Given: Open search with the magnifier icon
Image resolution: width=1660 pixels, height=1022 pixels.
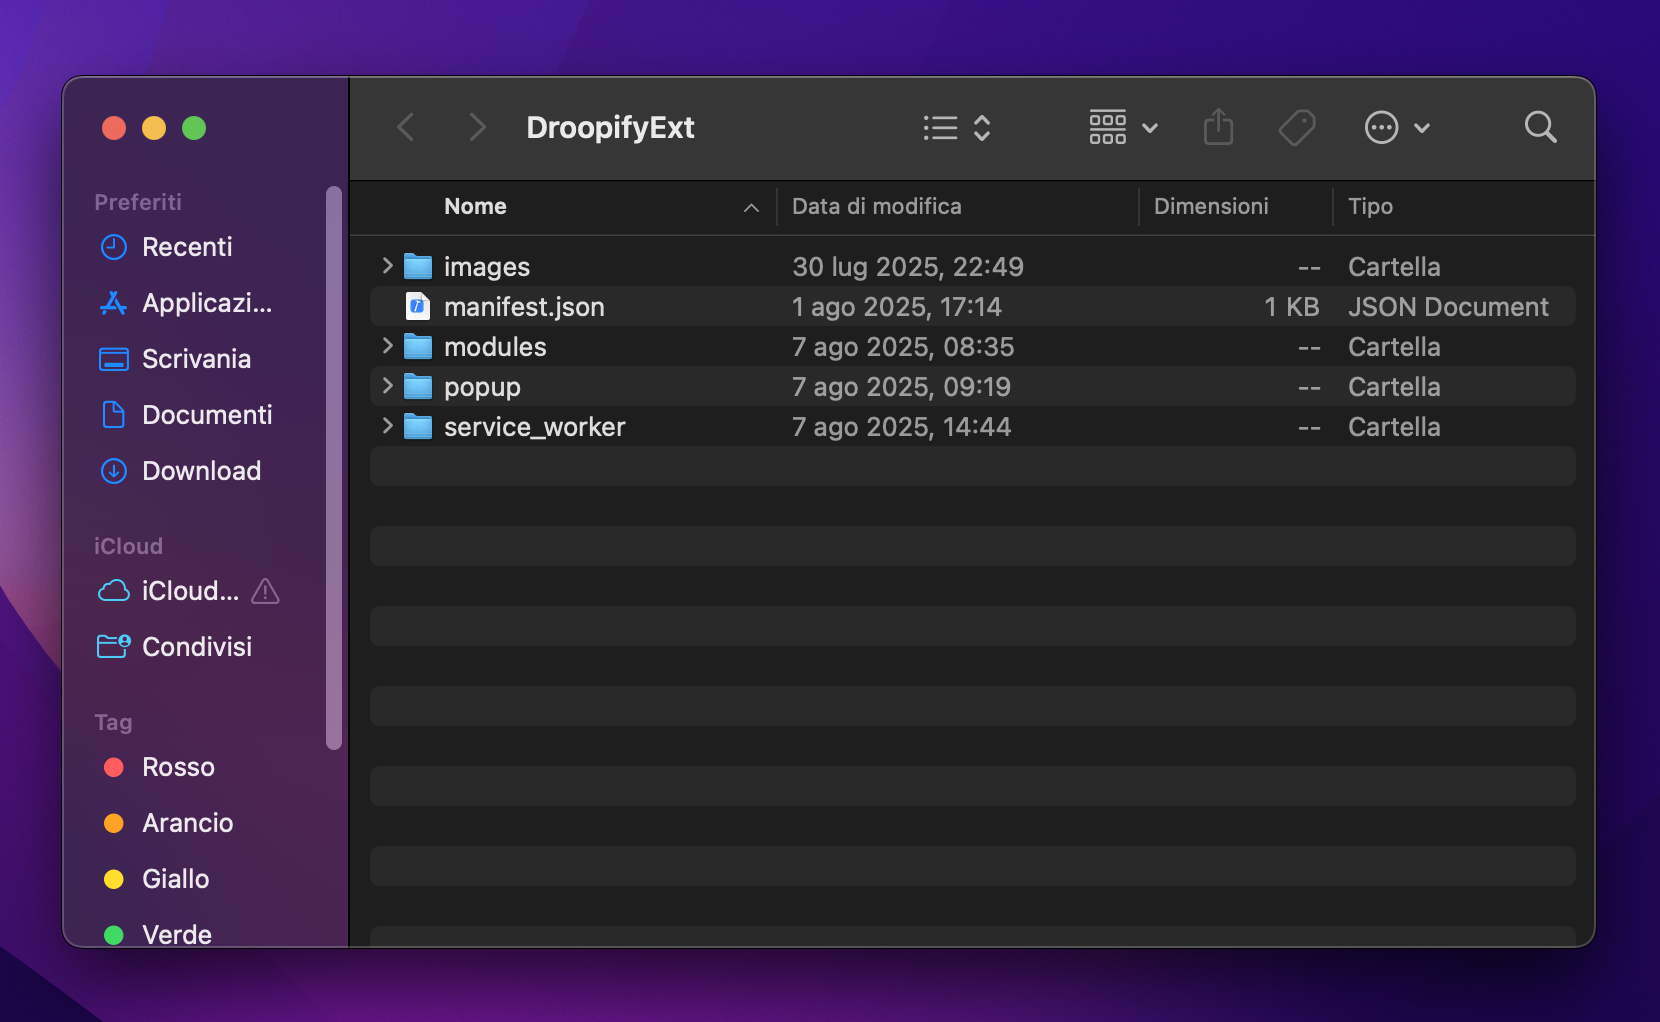Looking at the screenshot, I should tap(1540, 127).
